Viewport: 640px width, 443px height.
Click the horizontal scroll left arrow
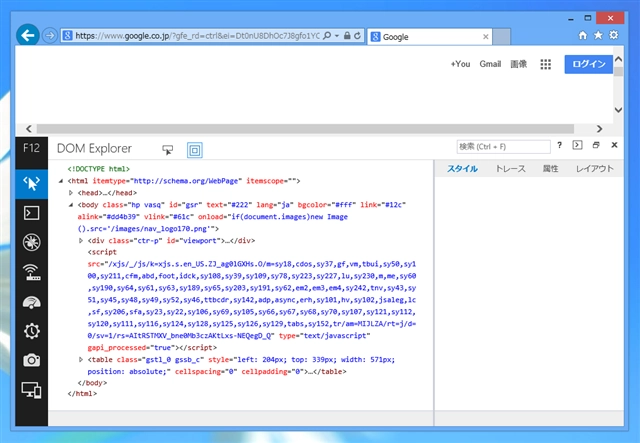pos(29,129)
